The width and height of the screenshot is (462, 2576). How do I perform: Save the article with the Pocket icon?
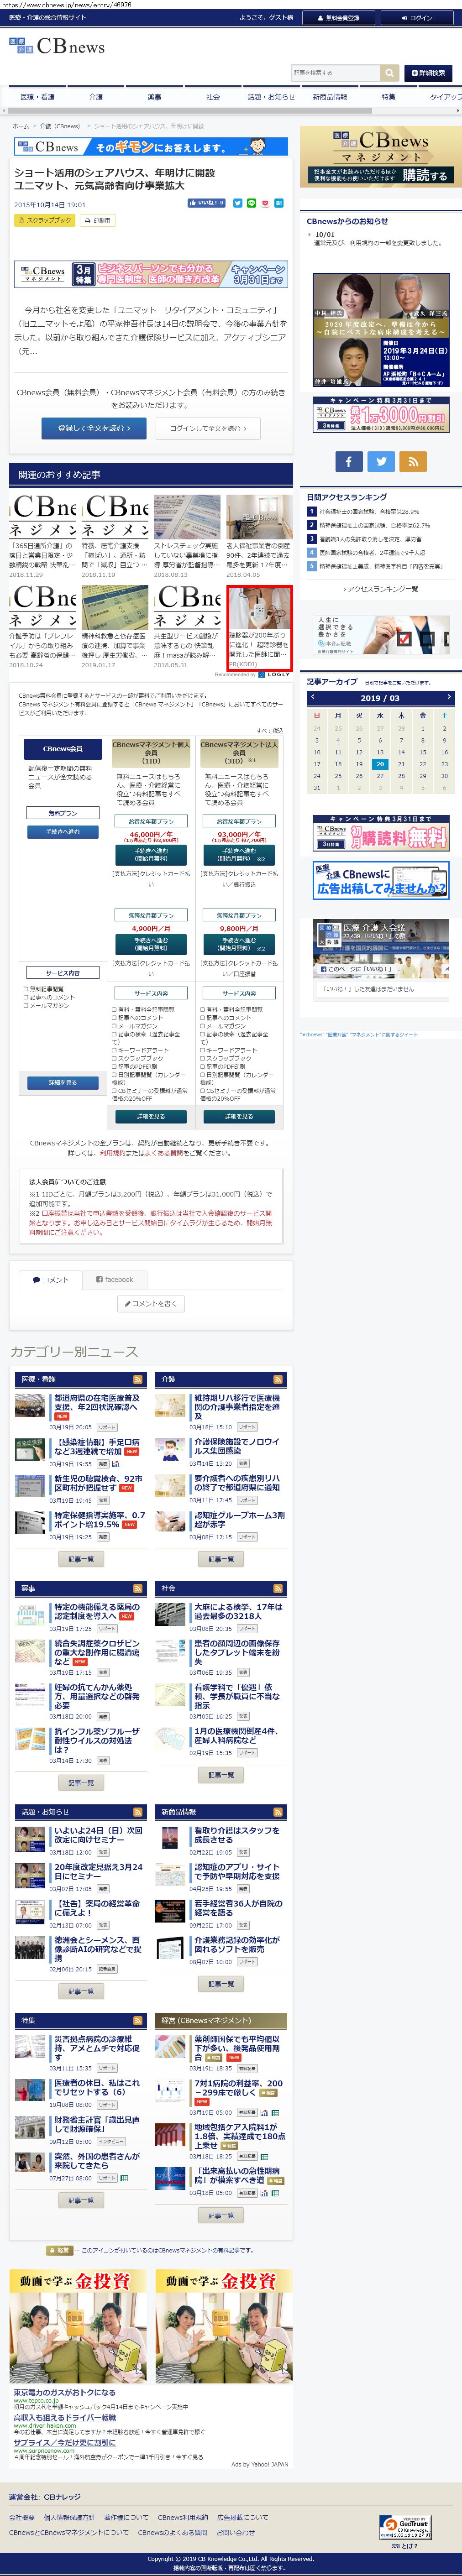265,203
